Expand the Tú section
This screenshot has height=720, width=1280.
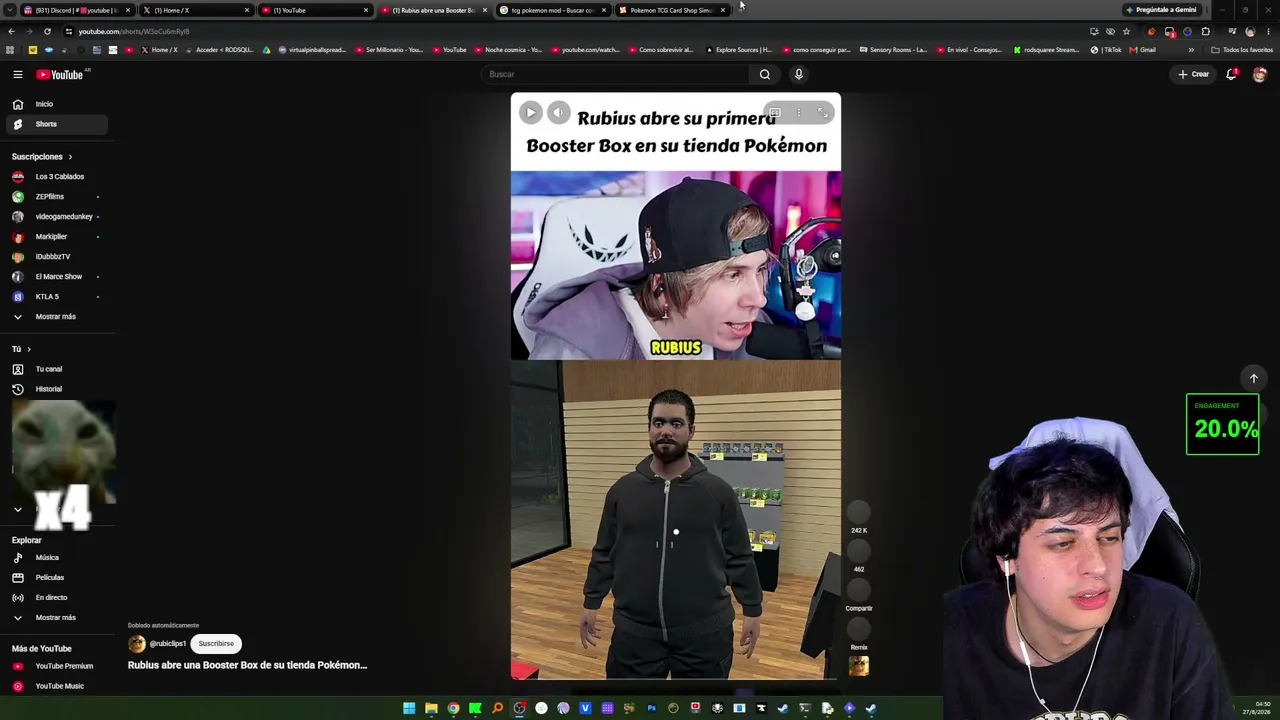click(21, 349)
